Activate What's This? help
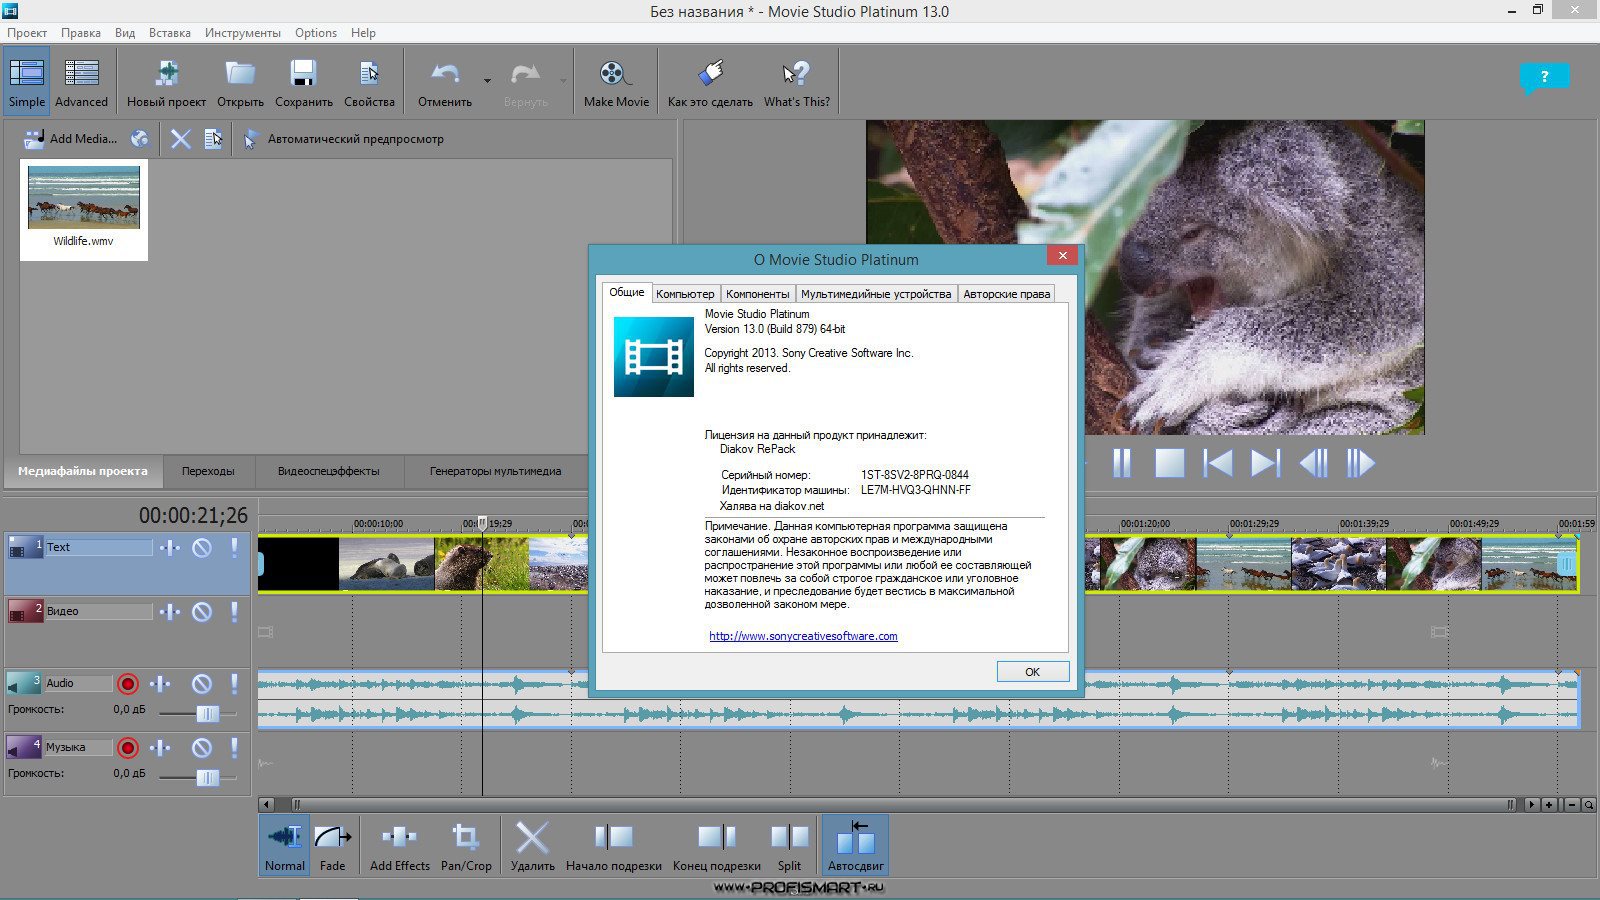 tap(797, 82)
